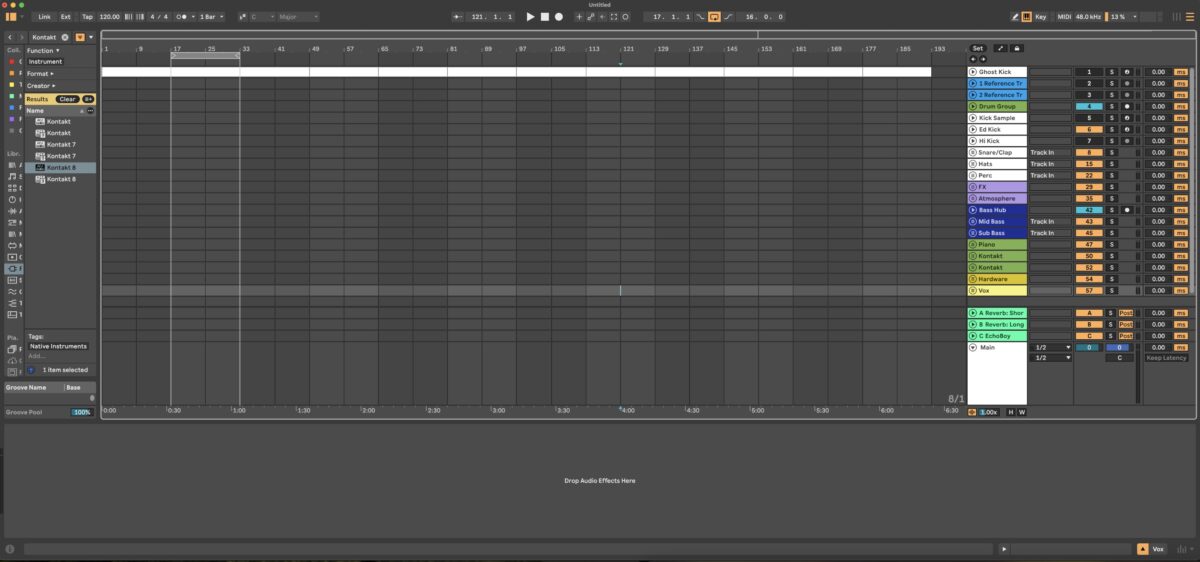Viewport: 1200px width, 562px height.
Task: Click the Stop transport button
Action: [545, 17]
